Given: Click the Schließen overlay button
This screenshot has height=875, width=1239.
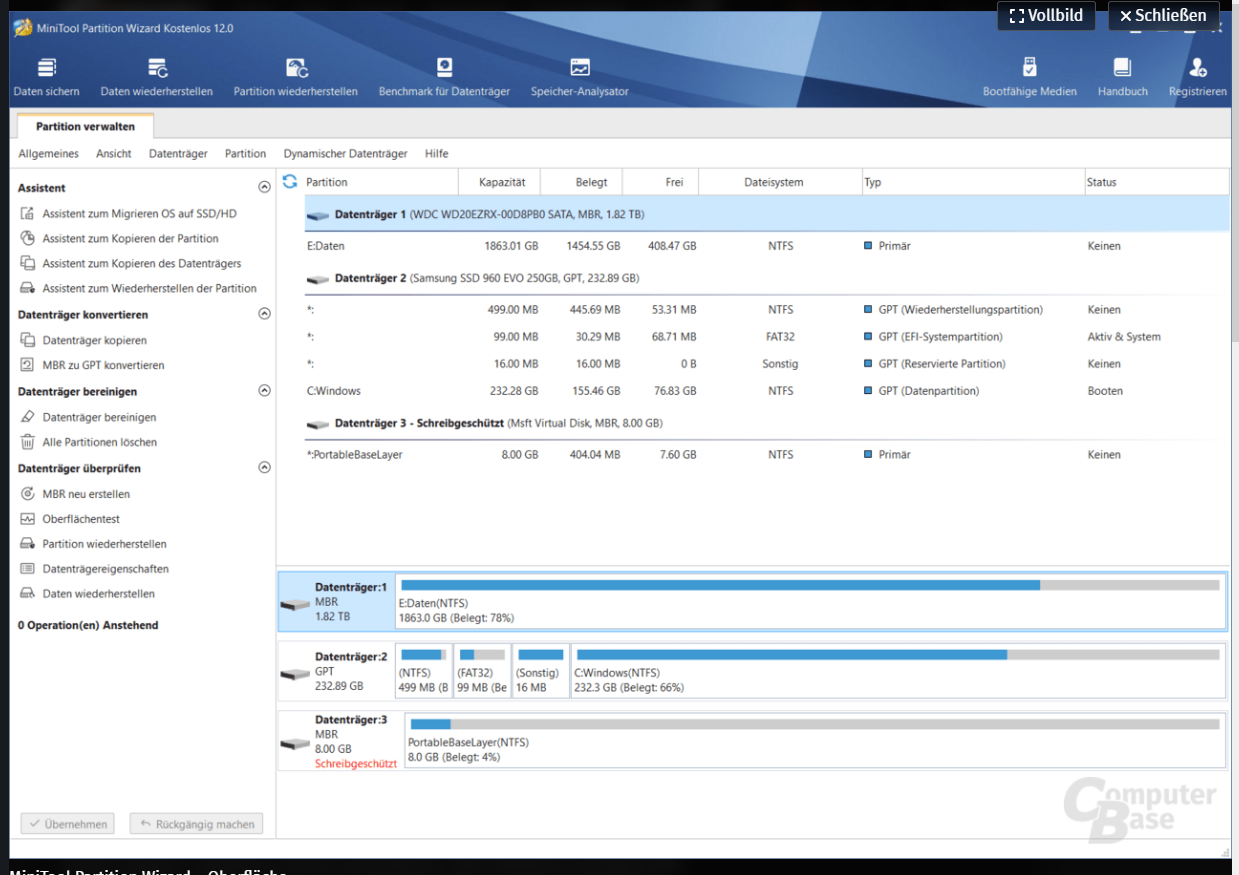Looking at the screenshot, I should 1163,16.
